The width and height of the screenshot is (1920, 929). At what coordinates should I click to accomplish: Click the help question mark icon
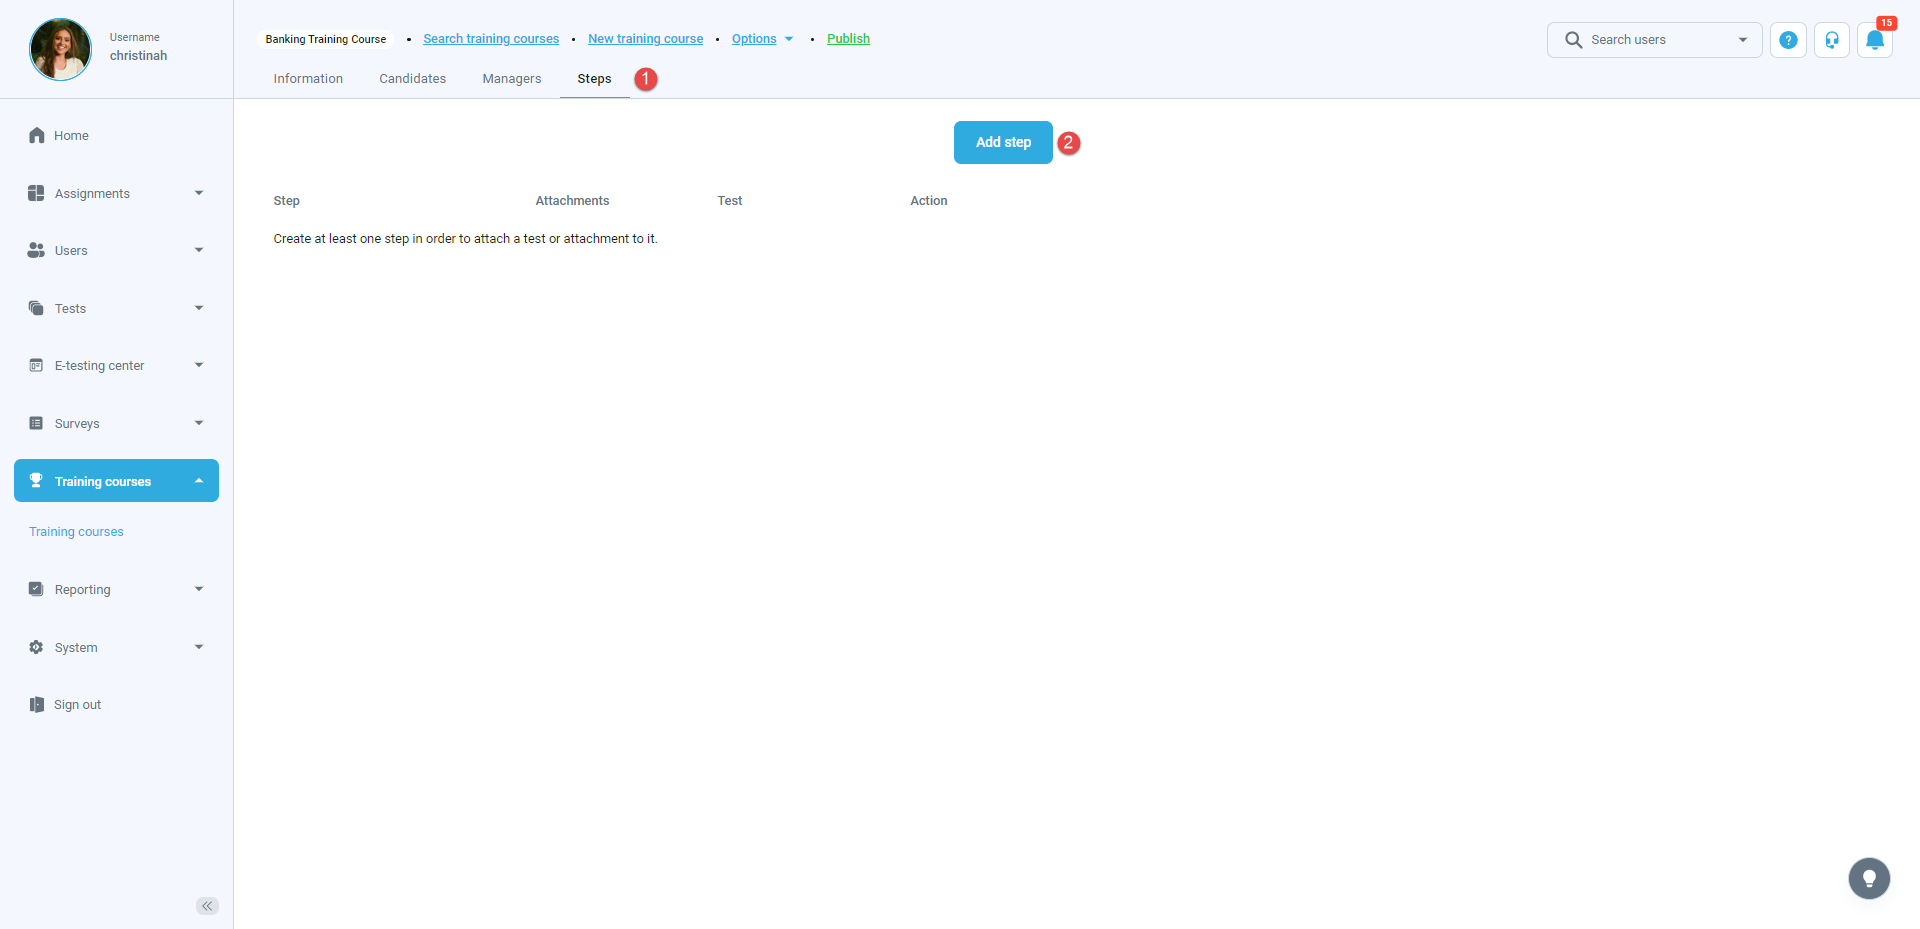tap(1788, 40)
